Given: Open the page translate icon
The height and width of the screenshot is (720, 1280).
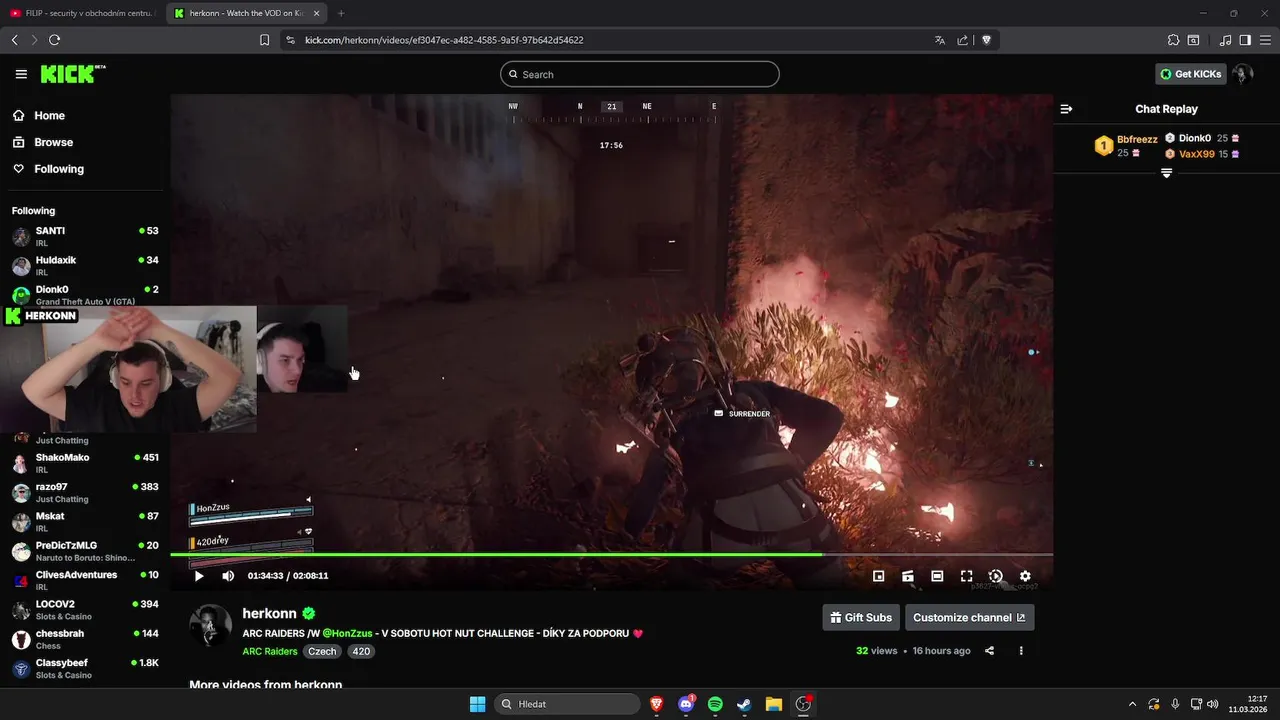Looking at the screenshot, I should click(940, 40).
